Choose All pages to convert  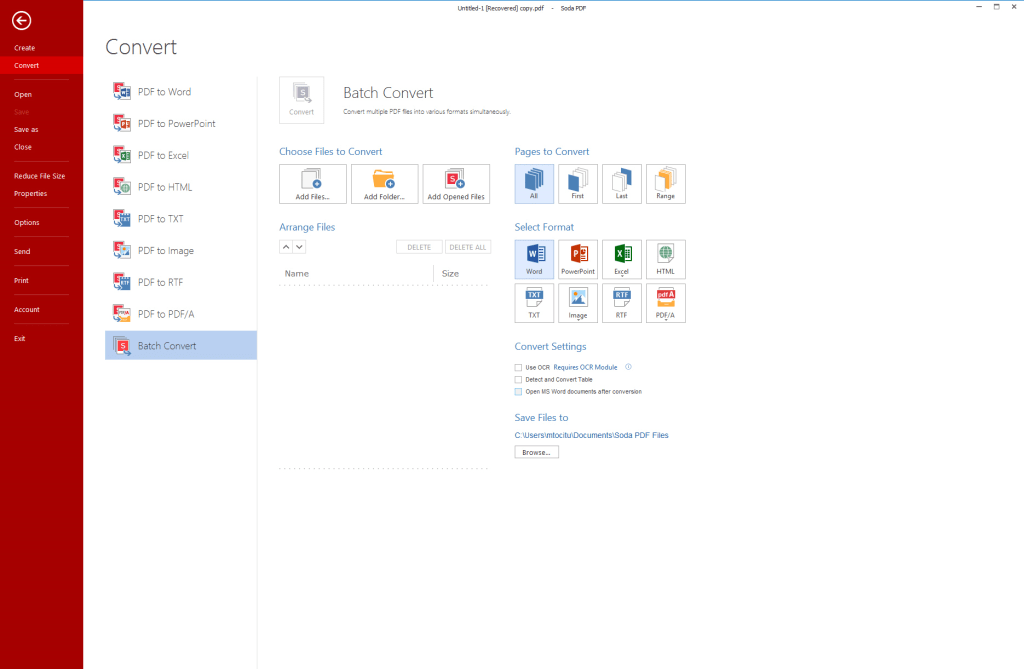(534, 184)
